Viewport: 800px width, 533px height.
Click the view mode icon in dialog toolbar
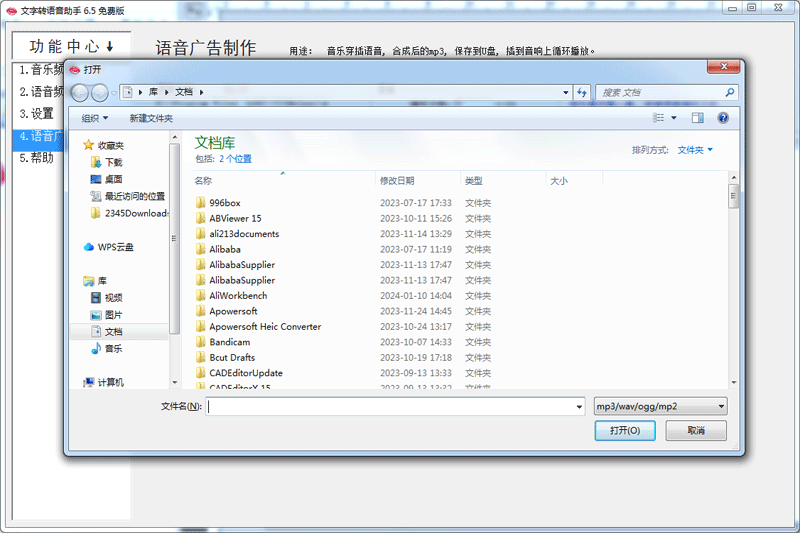click(659, 118)
